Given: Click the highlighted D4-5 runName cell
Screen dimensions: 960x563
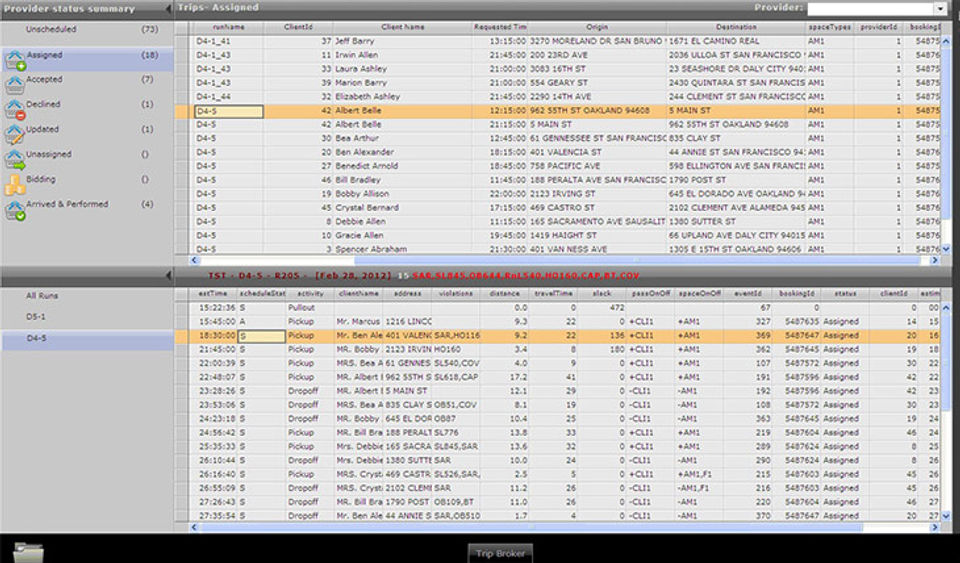Looking at the screenshot, I should [228, 111].
